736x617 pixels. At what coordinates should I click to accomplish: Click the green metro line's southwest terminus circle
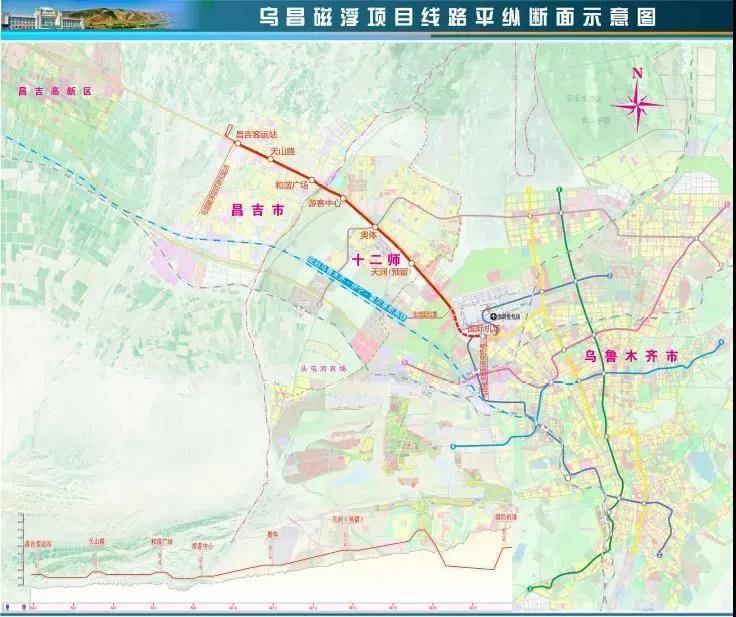(x=530, y=589)
